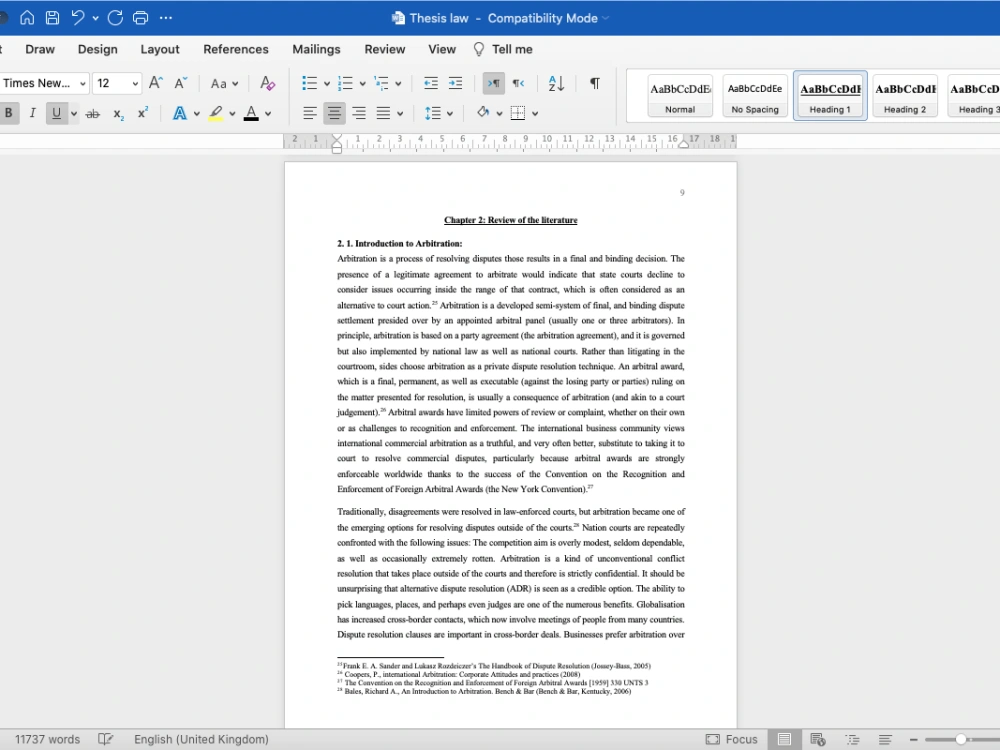Undo the last action
1000x750 pixels.
pyautogui.click(x=78, y=18)
